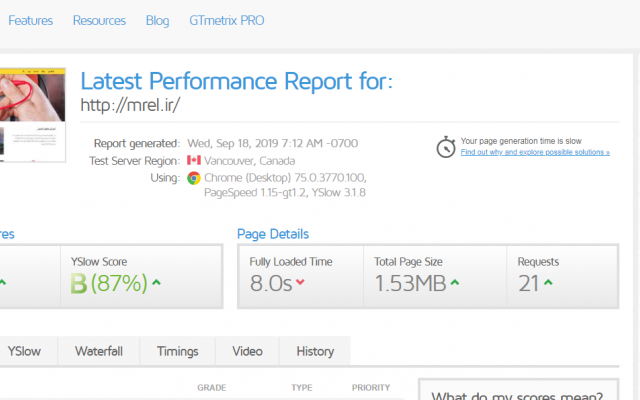Click 'Vancouver, Canada' region text

[x=249, y=161]
